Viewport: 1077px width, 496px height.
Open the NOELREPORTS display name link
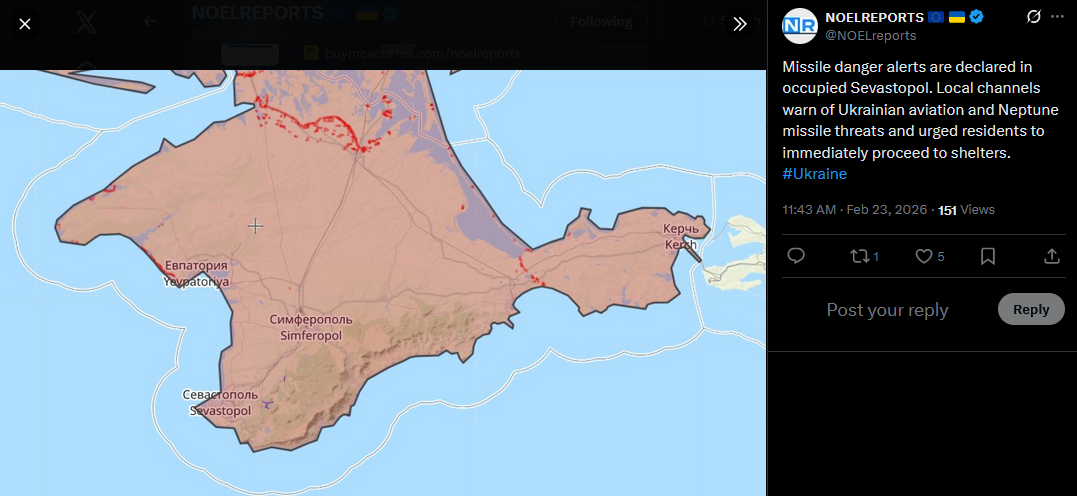(874, 18)
